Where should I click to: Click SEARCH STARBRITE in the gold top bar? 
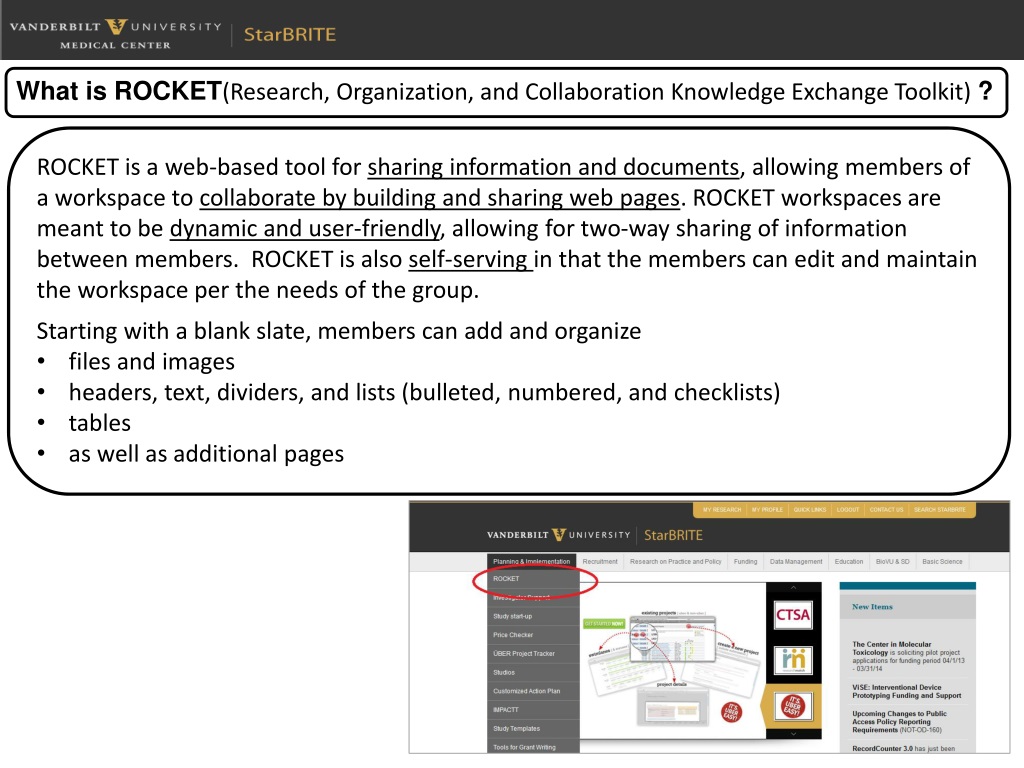(939, 509)
